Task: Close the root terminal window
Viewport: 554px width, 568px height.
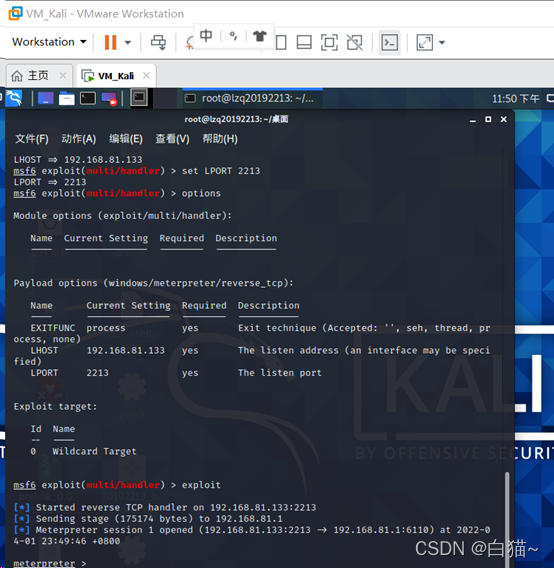Action: [504, 119]
